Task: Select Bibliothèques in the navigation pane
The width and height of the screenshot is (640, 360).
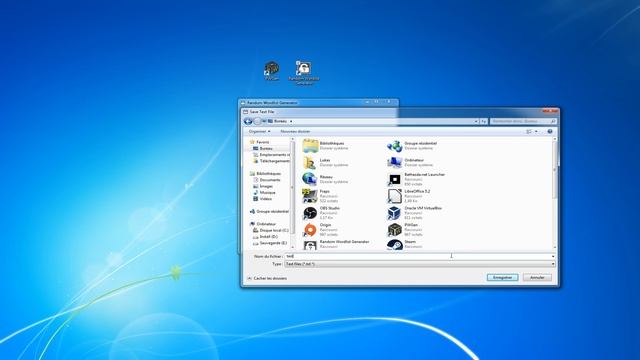Action: click(x=266, y=174)
